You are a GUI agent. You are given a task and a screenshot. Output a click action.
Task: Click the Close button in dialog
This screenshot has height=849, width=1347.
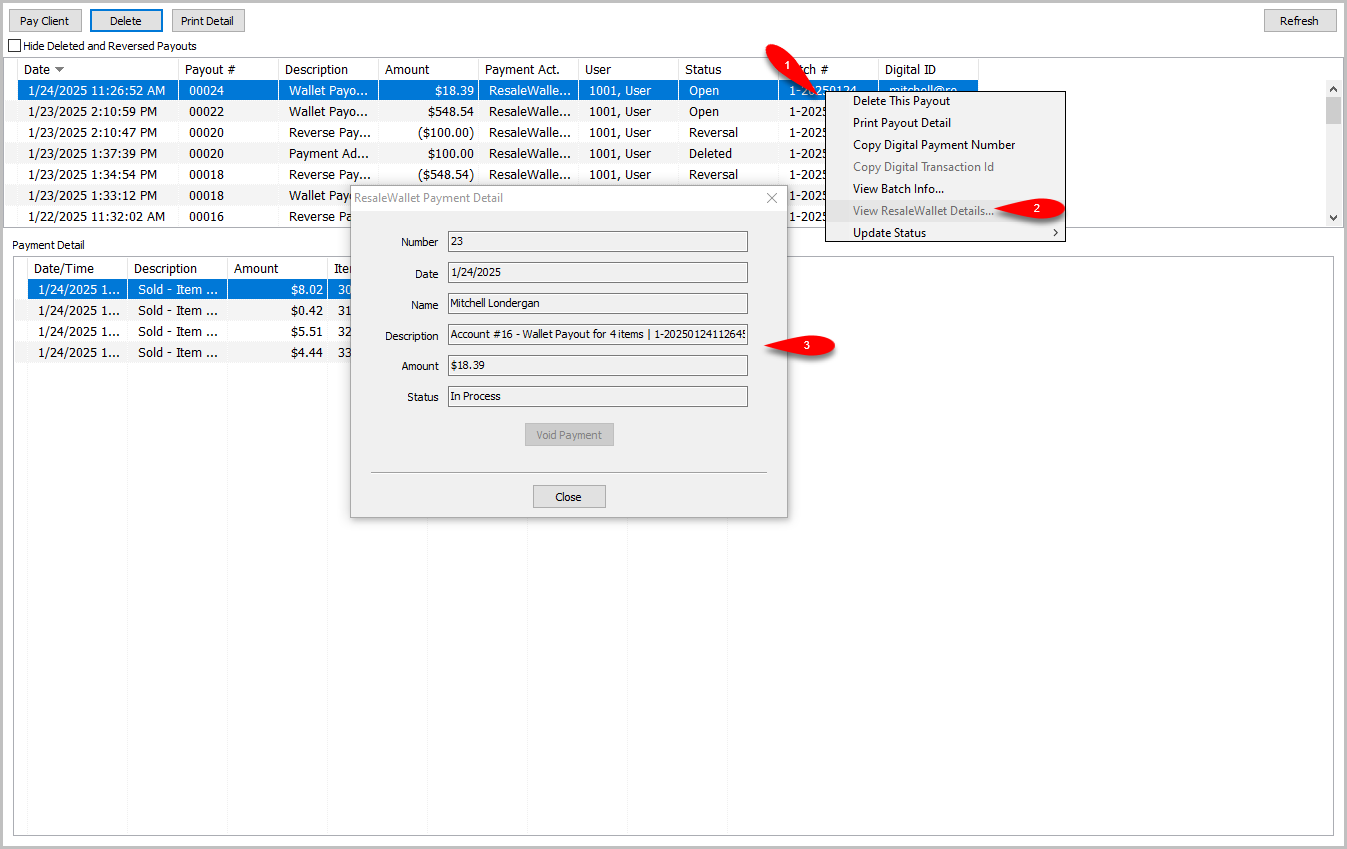(x=569, y=497)
